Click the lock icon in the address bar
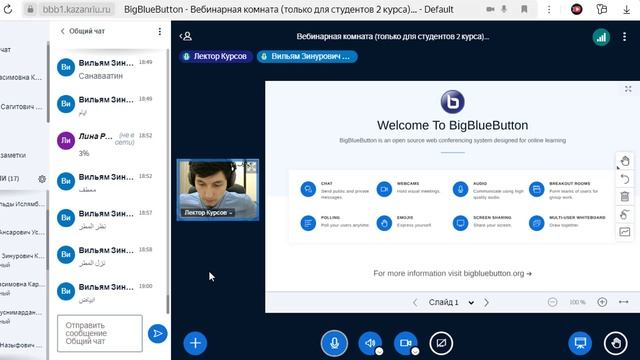 [x=31, y=9]
